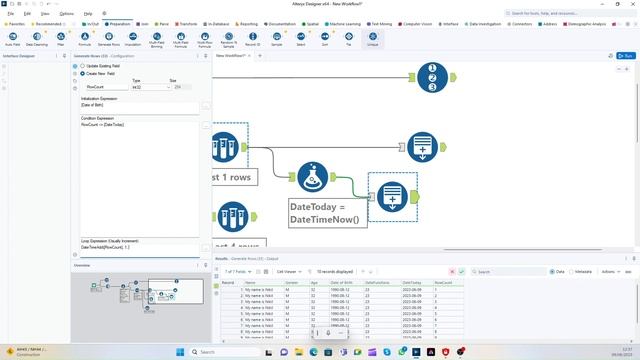Select Metadata view radio in Results

571,271
